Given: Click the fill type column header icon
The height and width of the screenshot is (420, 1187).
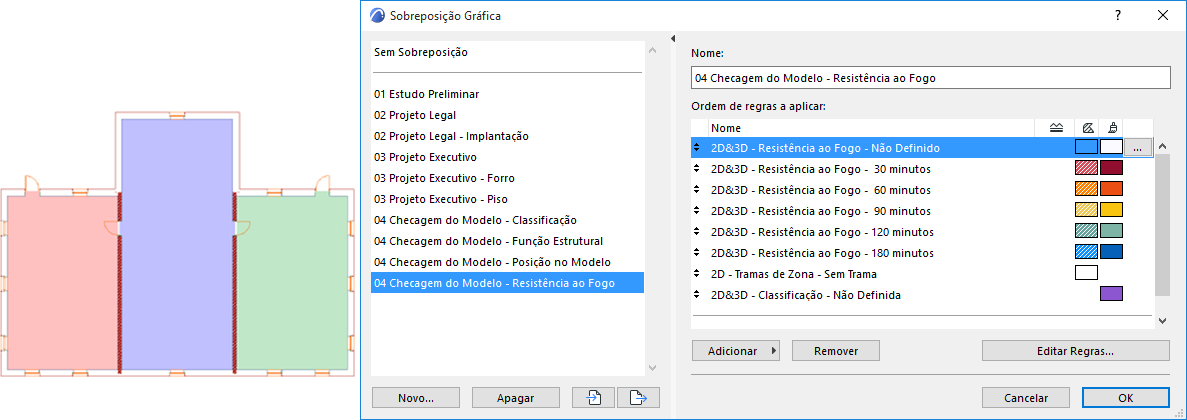Looking at the screenshot, I should pos(1086,128).
